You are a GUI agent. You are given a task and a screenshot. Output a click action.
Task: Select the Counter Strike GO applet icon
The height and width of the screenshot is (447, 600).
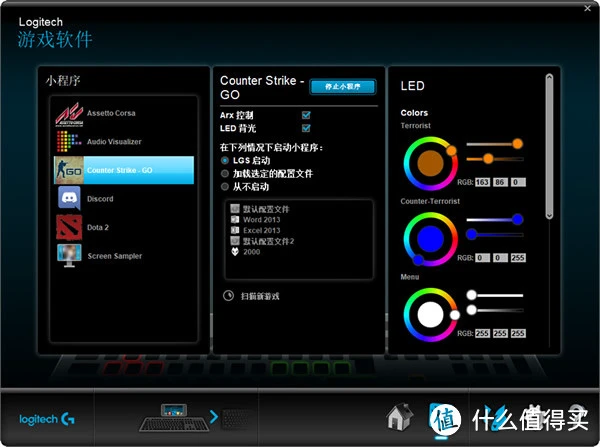(69, 170)
